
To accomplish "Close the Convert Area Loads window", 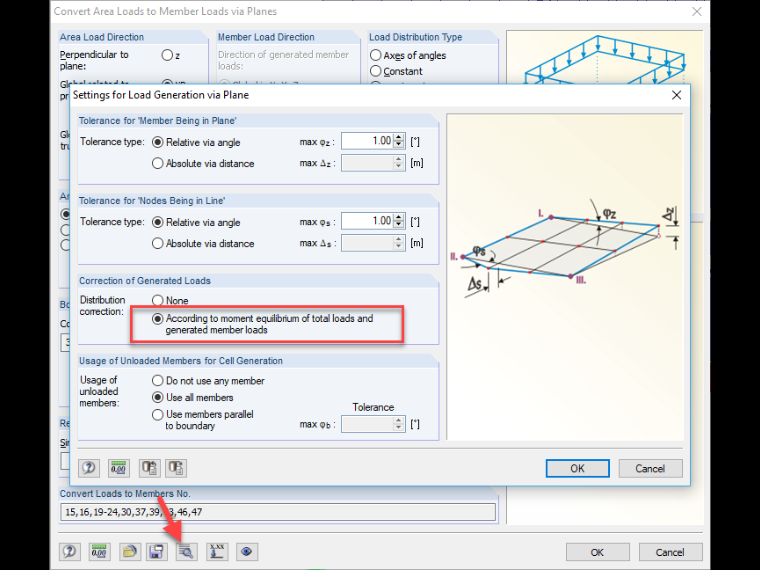I will pyautogui.click(x=697, y=11).
